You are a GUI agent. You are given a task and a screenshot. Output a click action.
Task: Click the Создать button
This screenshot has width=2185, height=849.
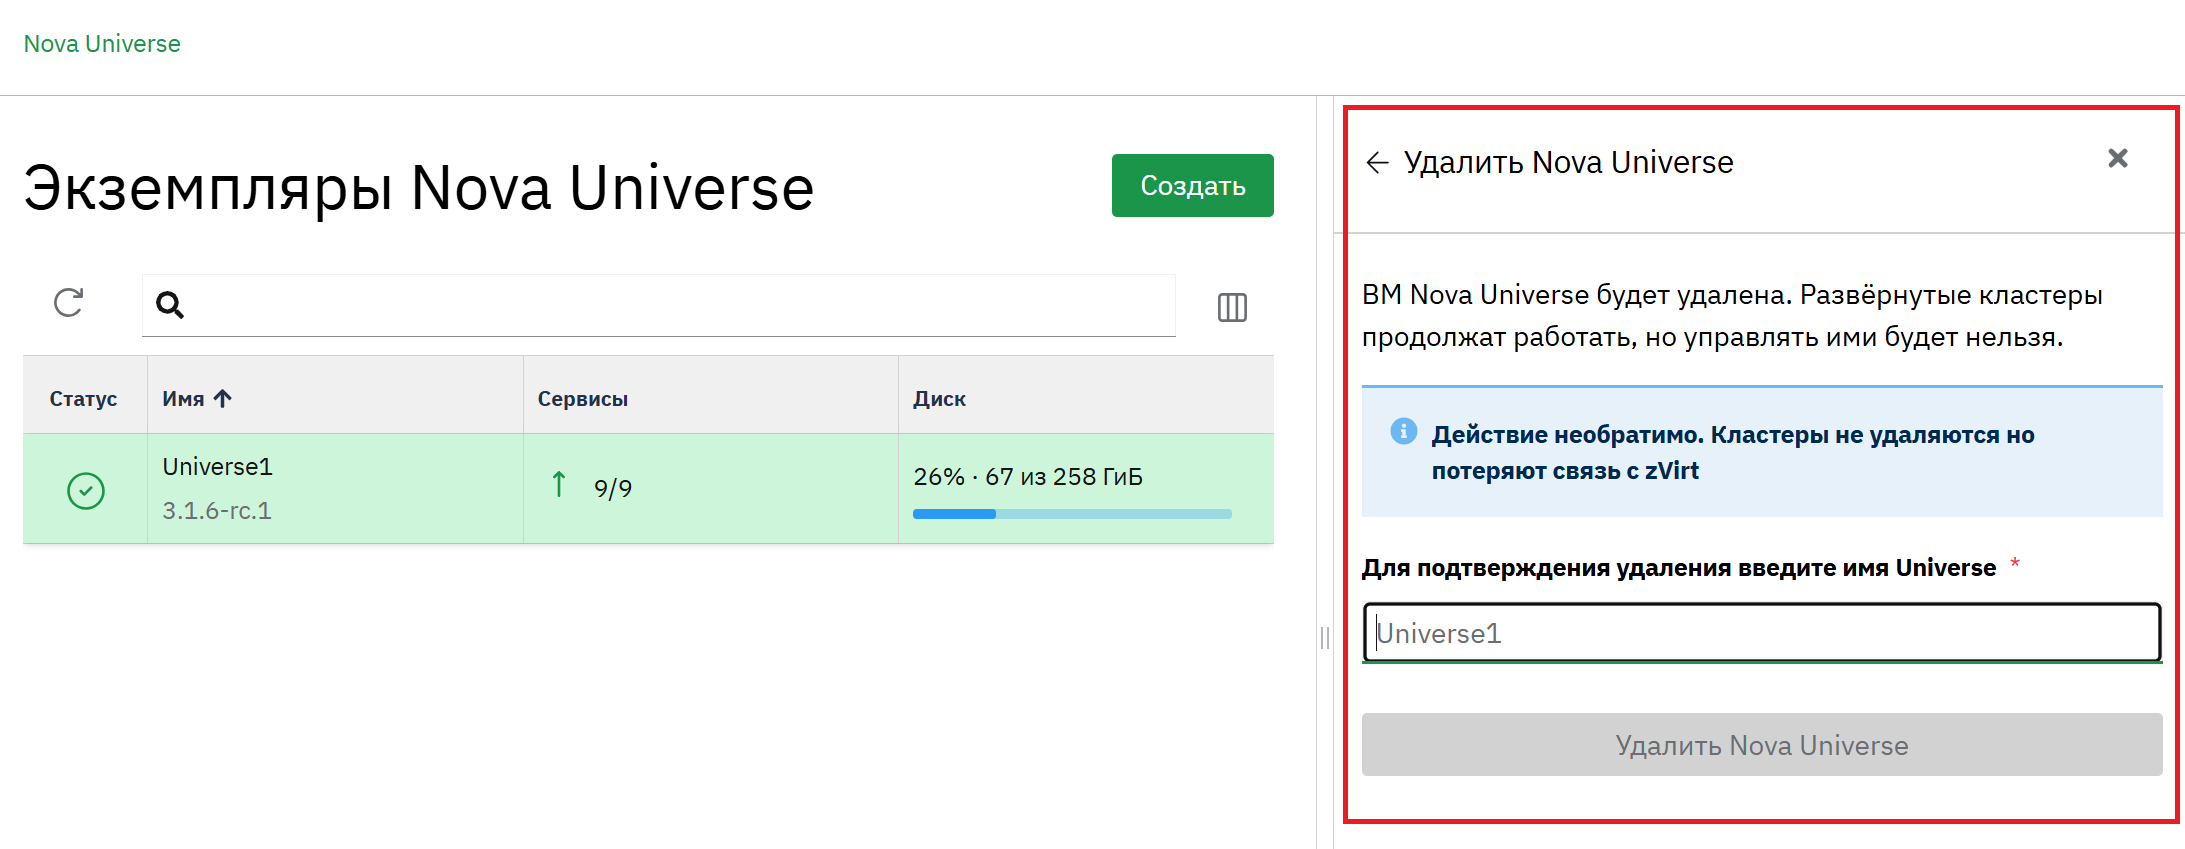pos(1192,185)
